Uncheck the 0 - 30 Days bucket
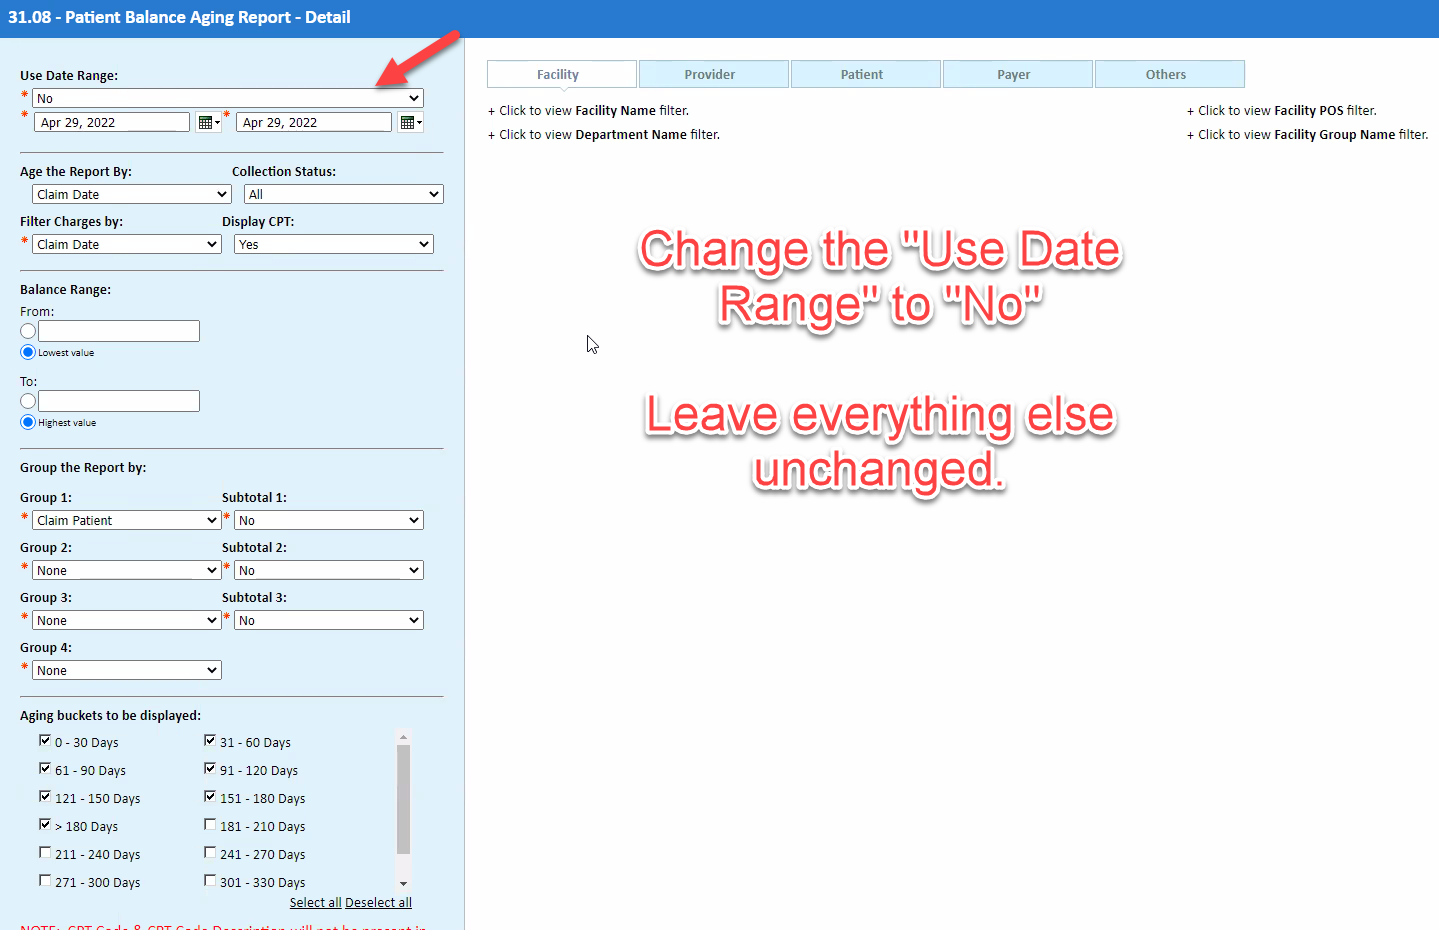This screenshot has width=1439, height=930. pos(45,741)
